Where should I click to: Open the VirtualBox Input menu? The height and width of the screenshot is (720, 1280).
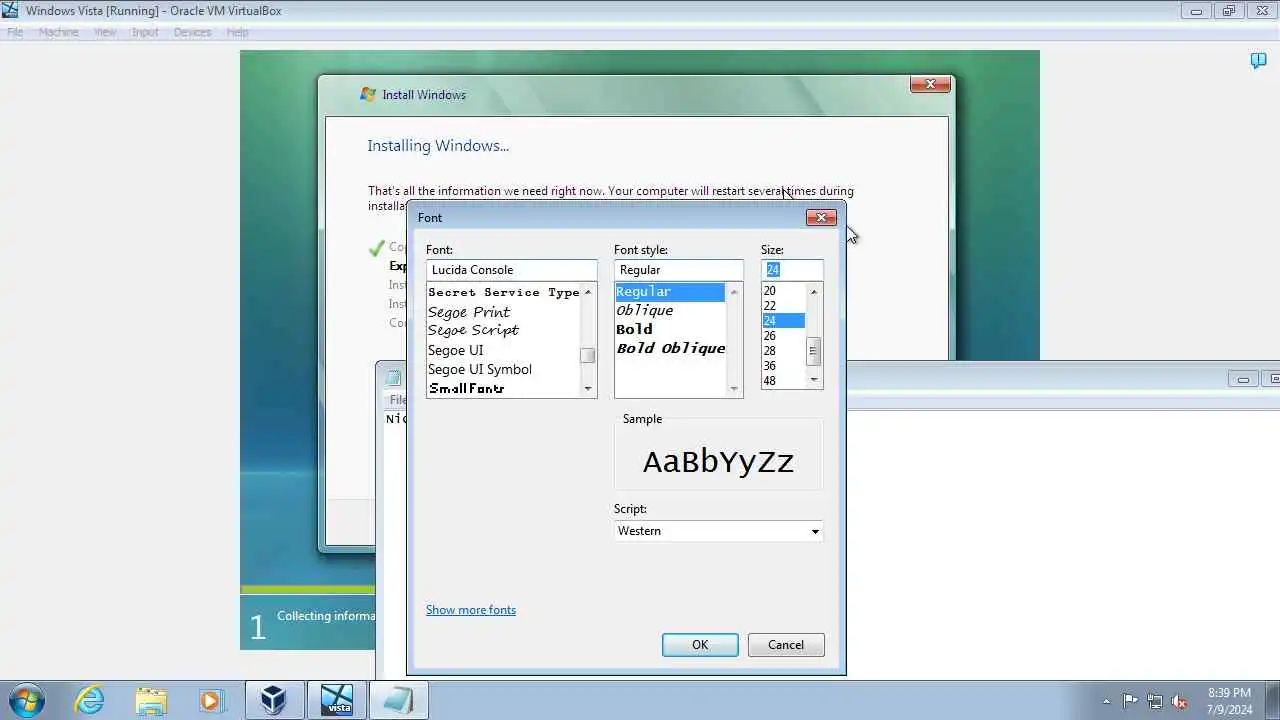[145, 32]
